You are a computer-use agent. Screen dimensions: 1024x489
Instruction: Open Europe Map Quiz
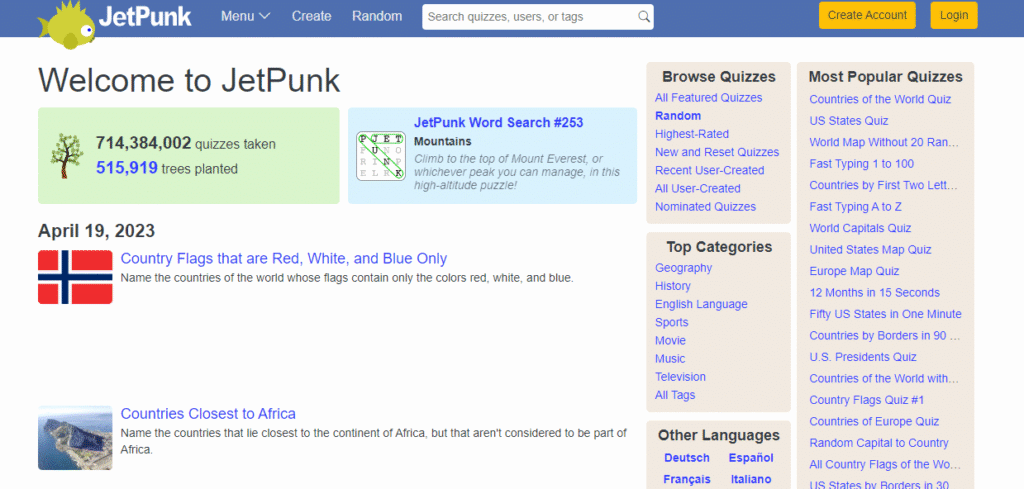854,272
